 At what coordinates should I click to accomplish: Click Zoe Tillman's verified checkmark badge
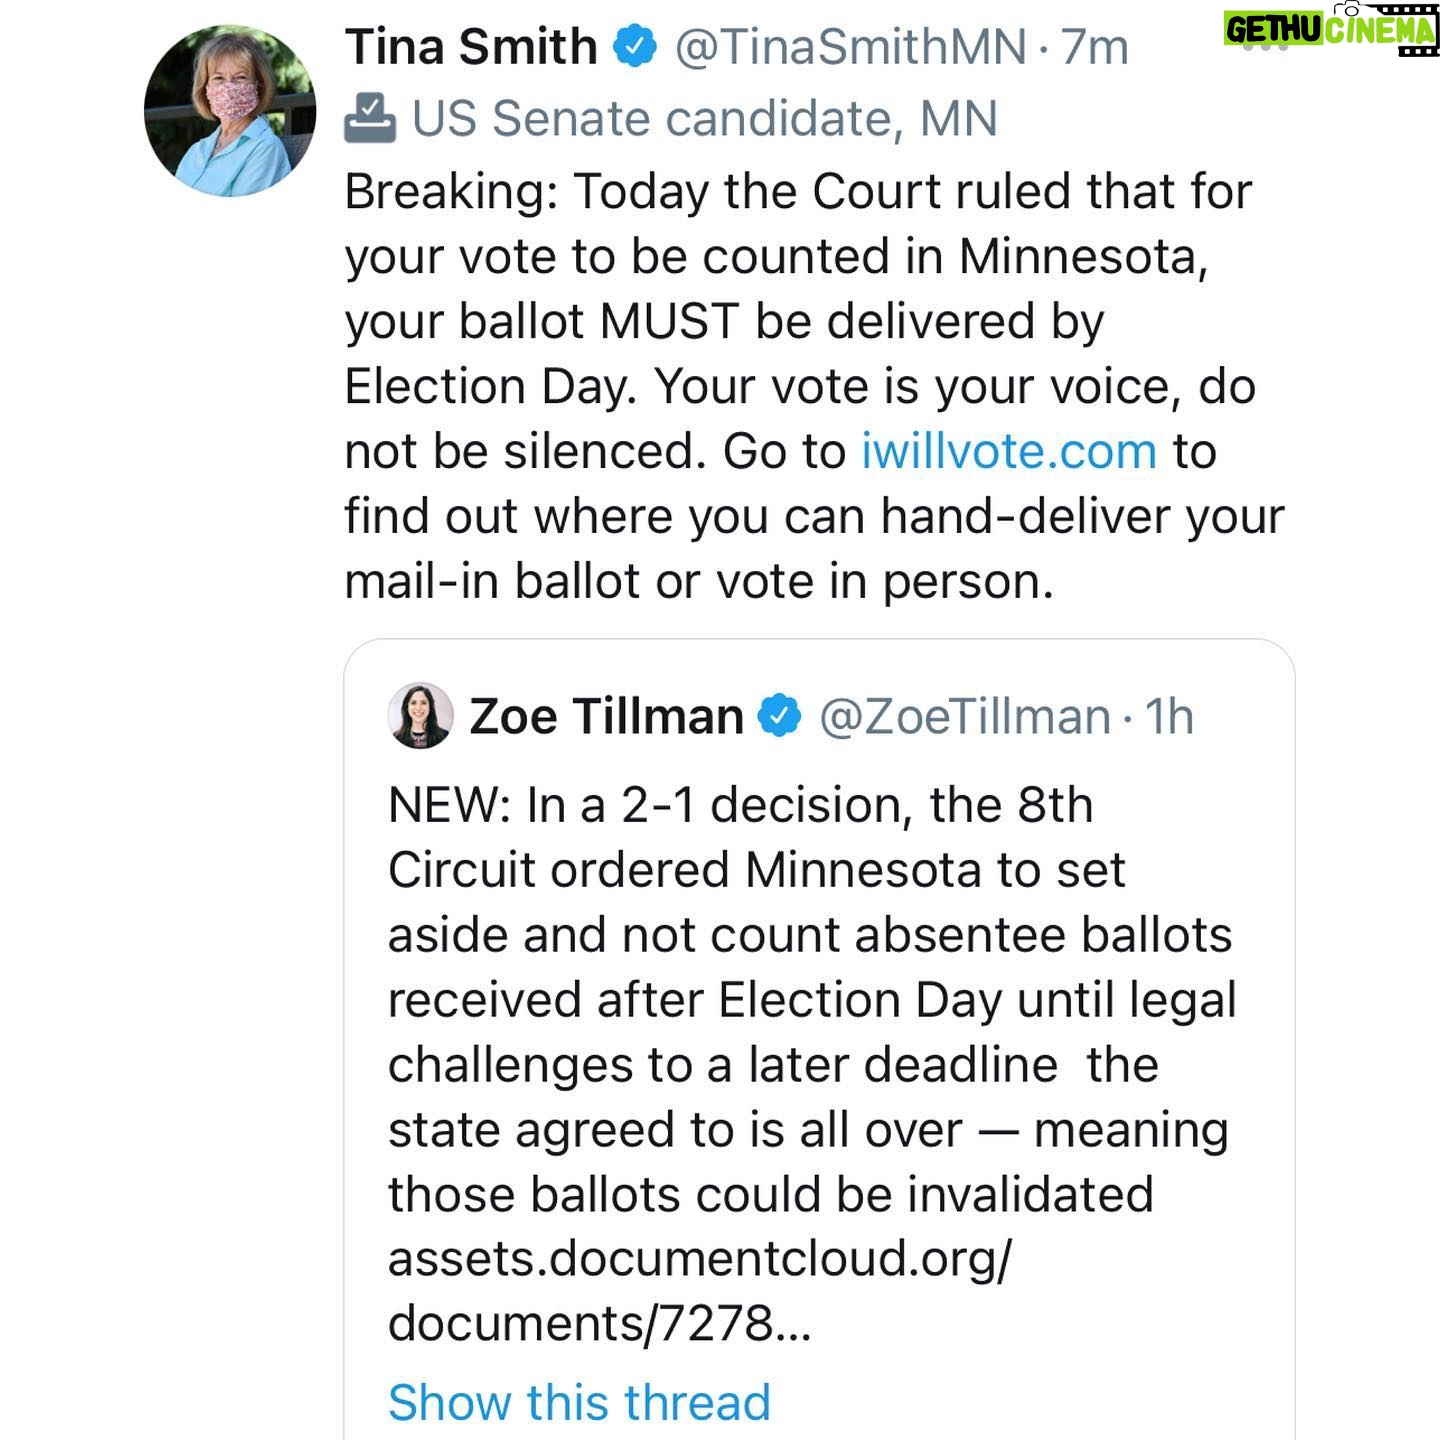click(x=780, y=716)
